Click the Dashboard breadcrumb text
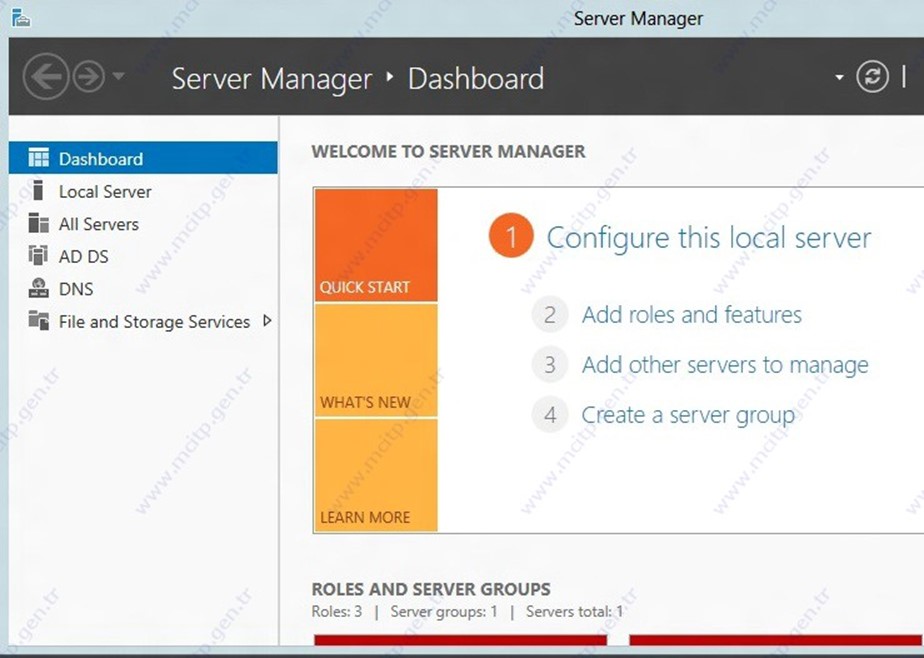 (476, 78)
